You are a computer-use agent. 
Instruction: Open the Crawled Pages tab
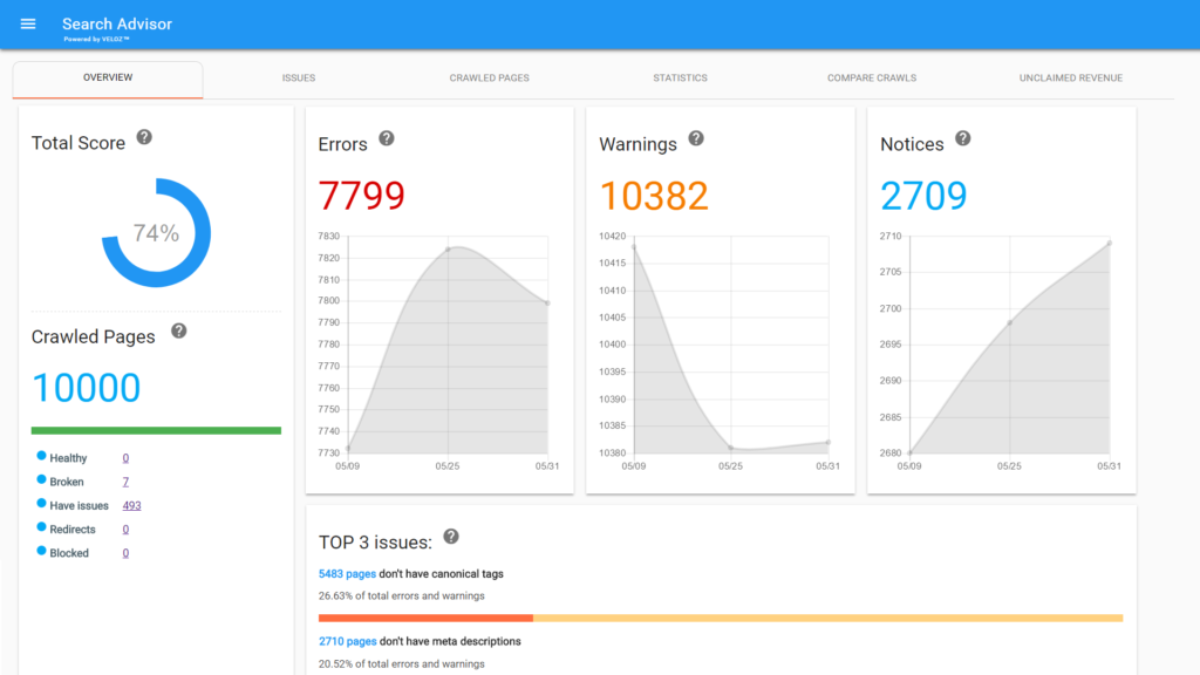pos(489,78)
